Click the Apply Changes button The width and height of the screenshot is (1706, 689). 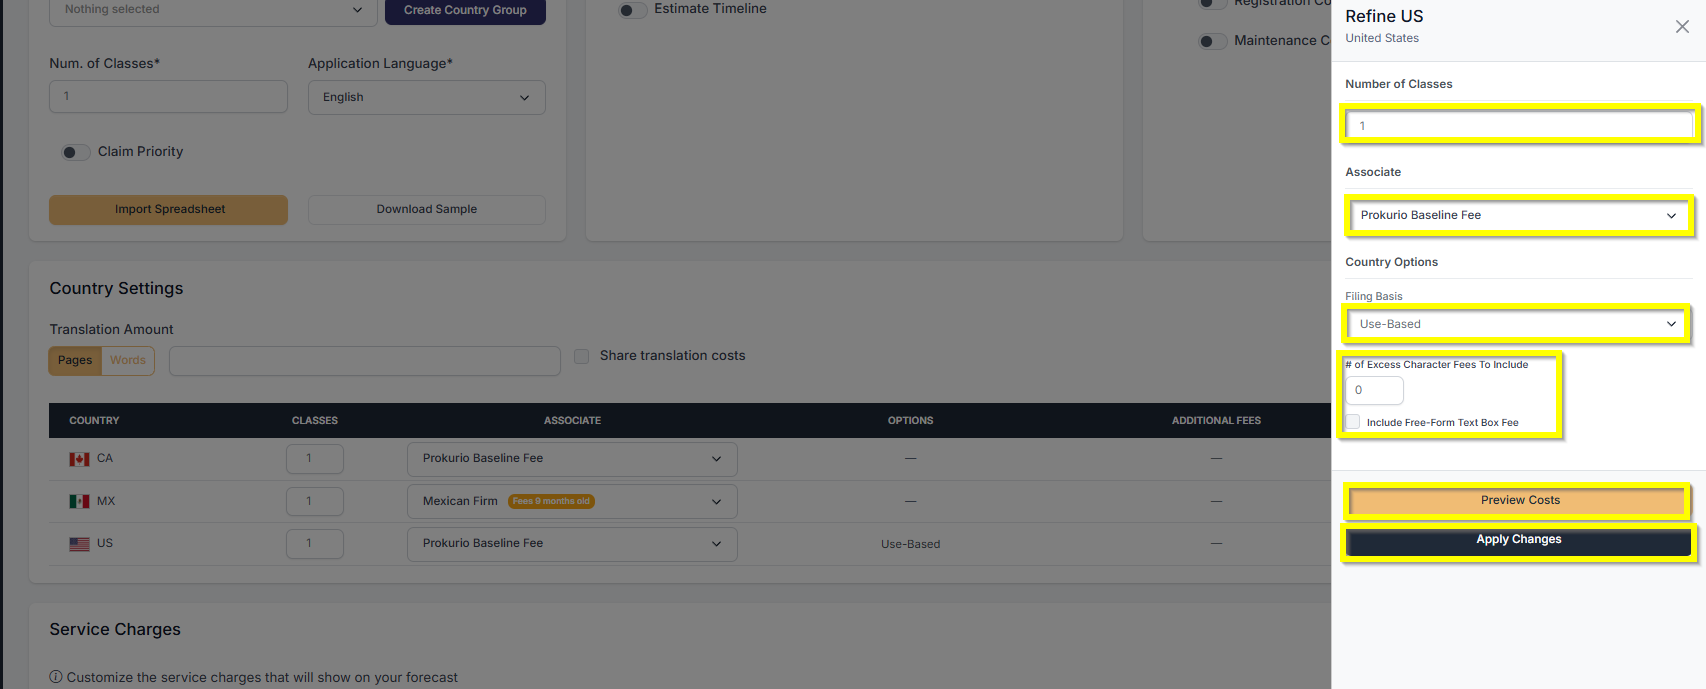[1518, 540]
